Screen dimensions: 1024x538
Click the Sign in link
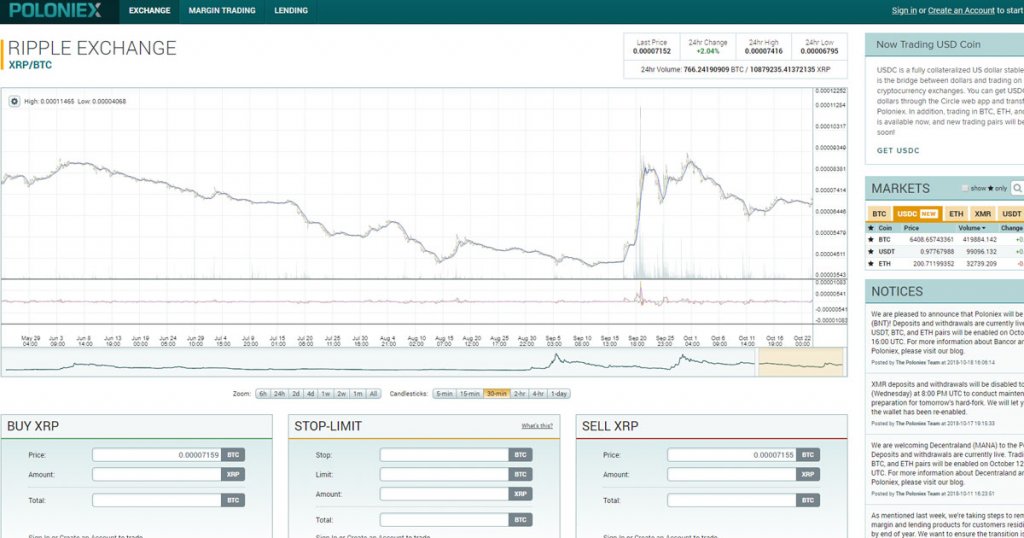pyautogui.click(x=904, y=10)
